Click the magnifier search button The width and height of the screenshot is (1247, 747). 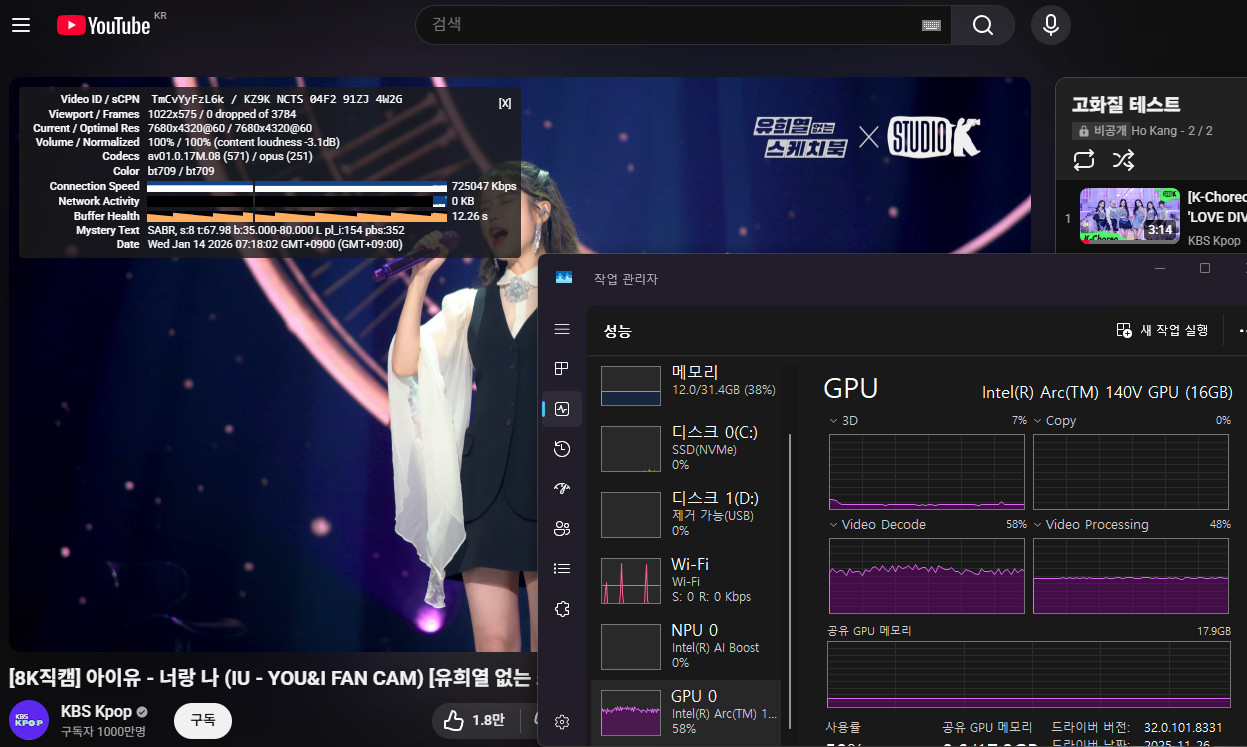(982, 25)
